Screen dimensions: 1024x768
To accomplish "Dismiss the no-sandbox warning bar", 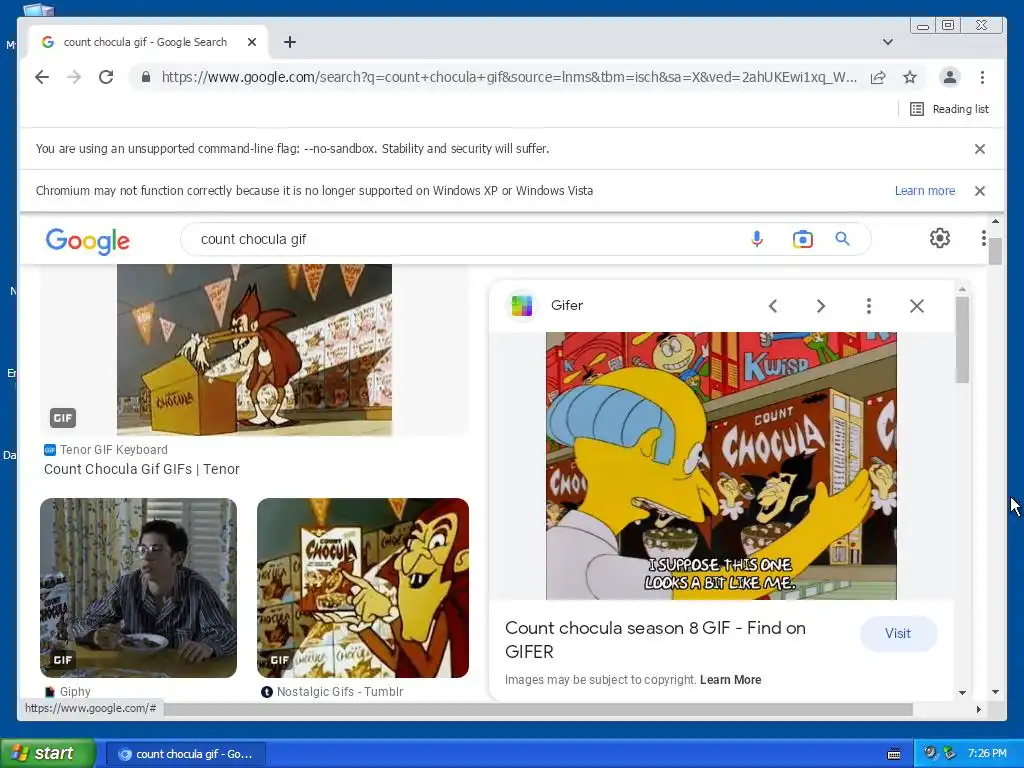I will point(980,149).
